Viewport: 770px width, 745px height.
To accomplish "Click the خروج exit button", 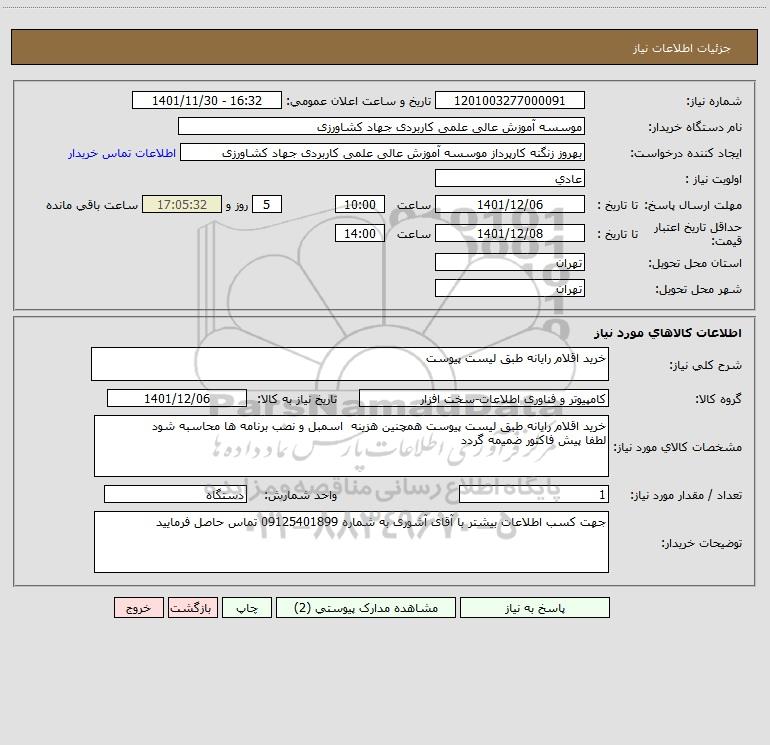I will click(138, 608).
